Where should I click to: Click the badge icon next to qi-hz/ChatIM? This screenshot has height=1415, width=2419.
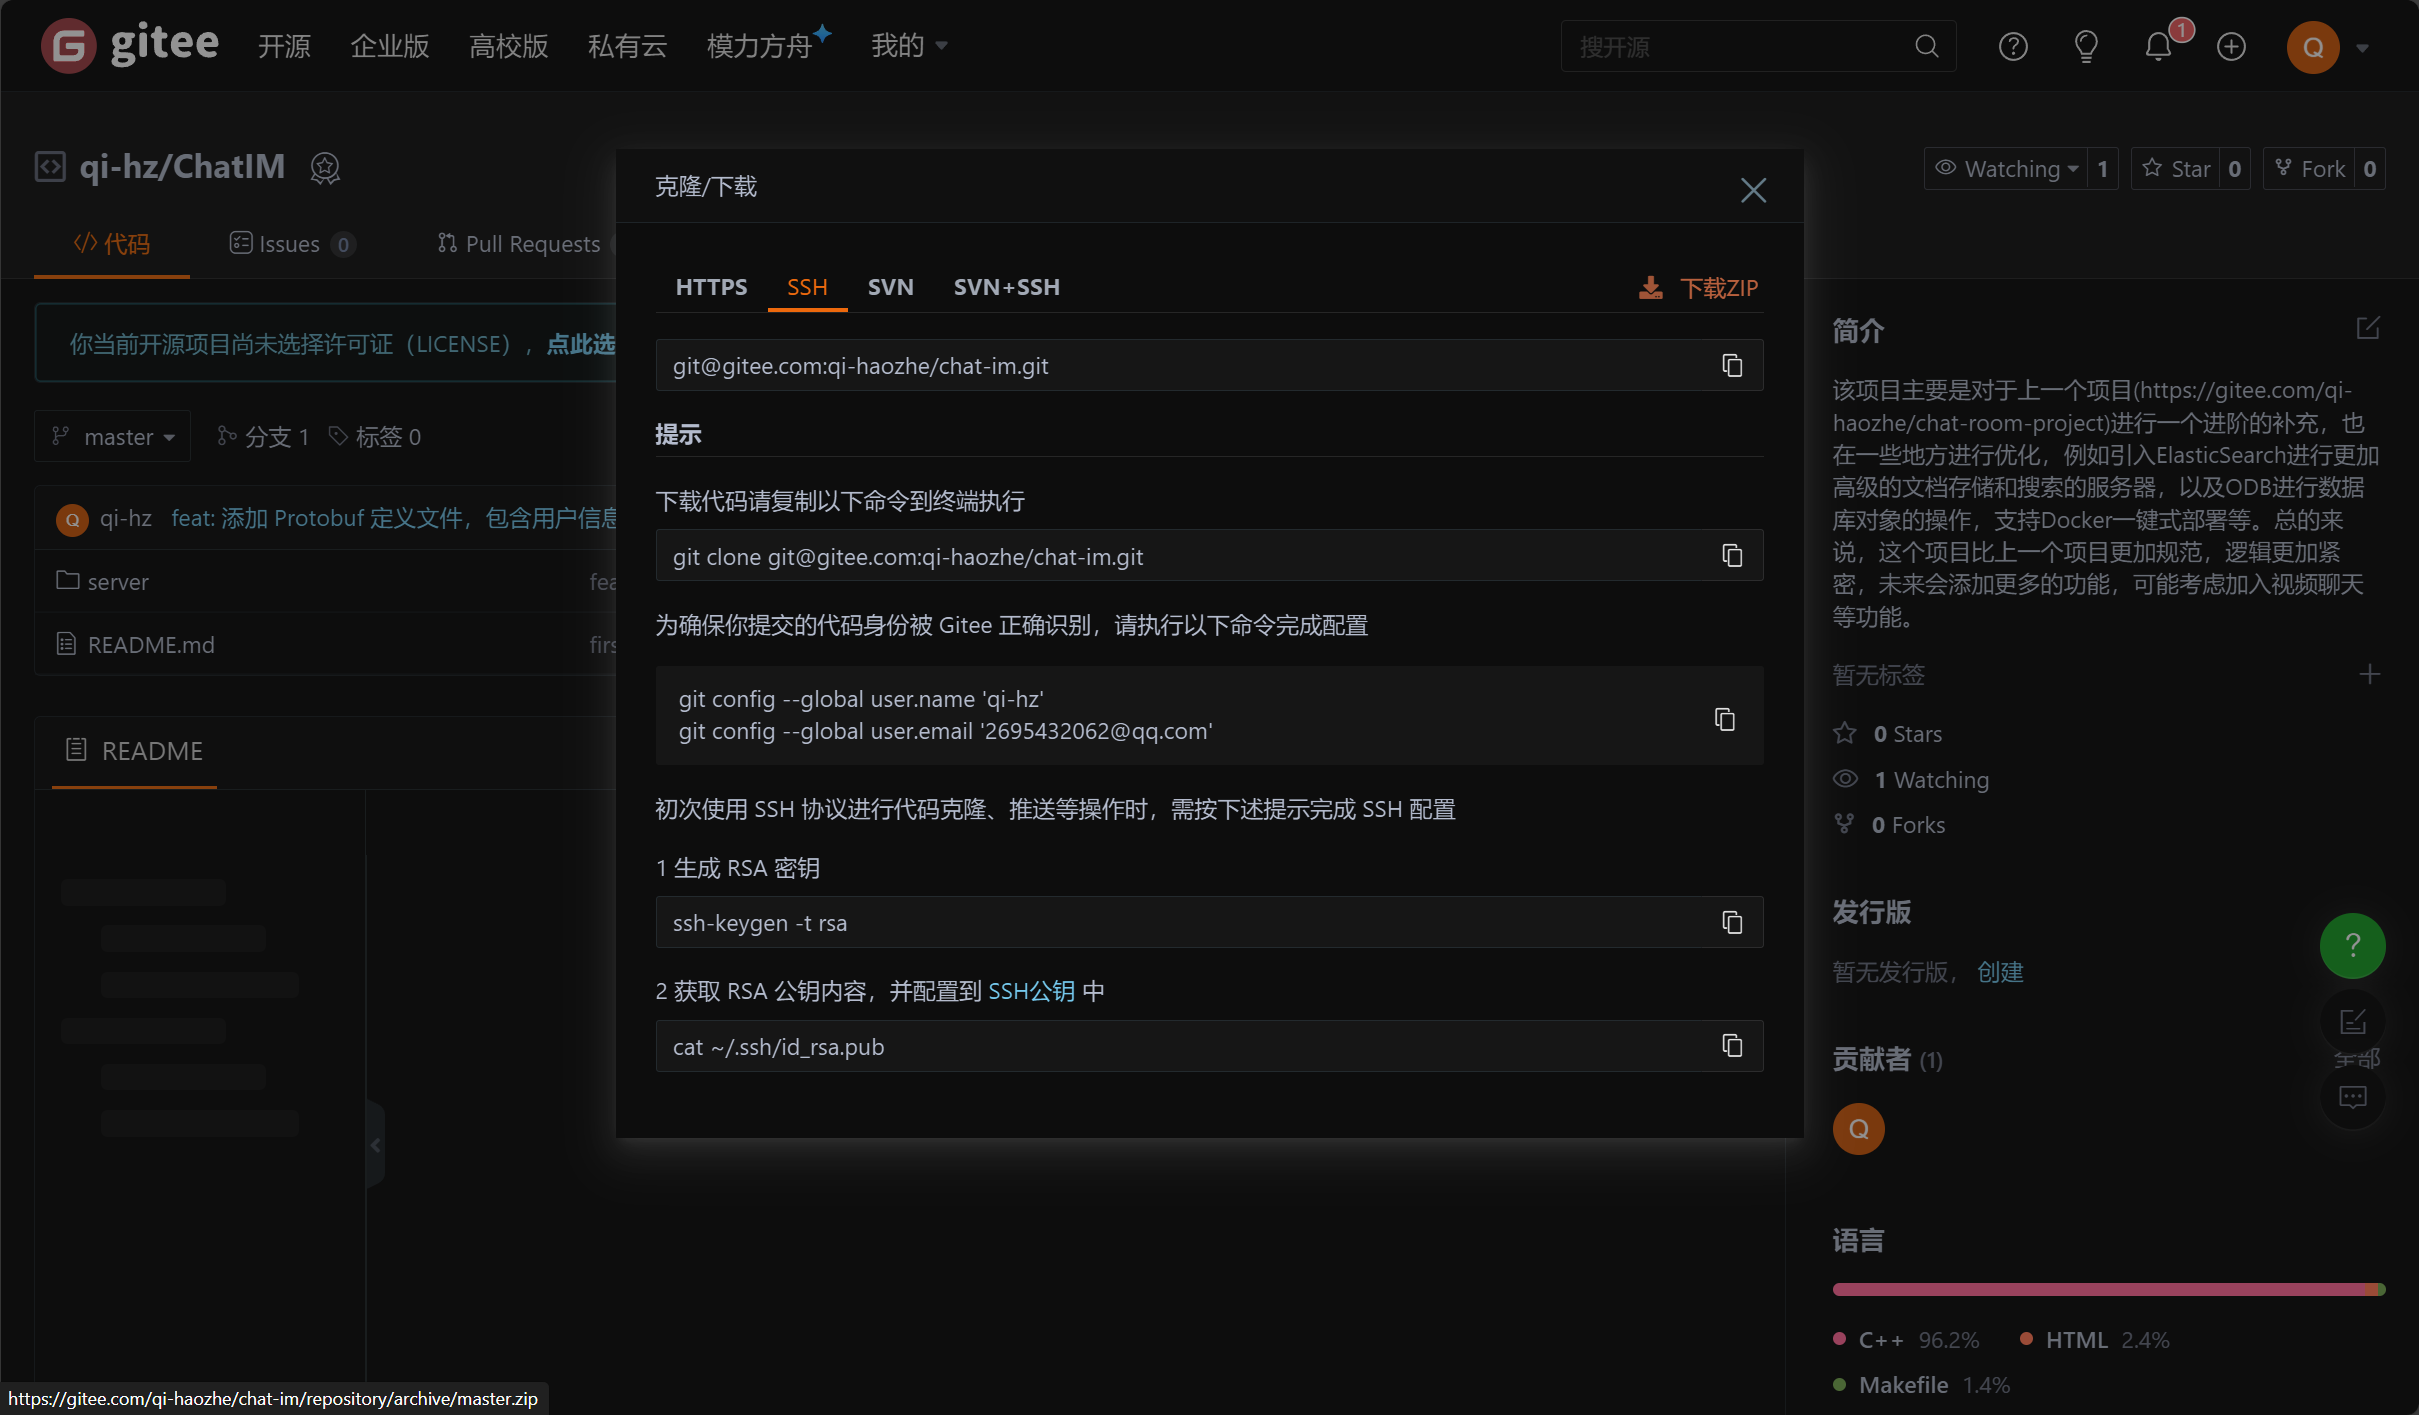pos(325,168)
